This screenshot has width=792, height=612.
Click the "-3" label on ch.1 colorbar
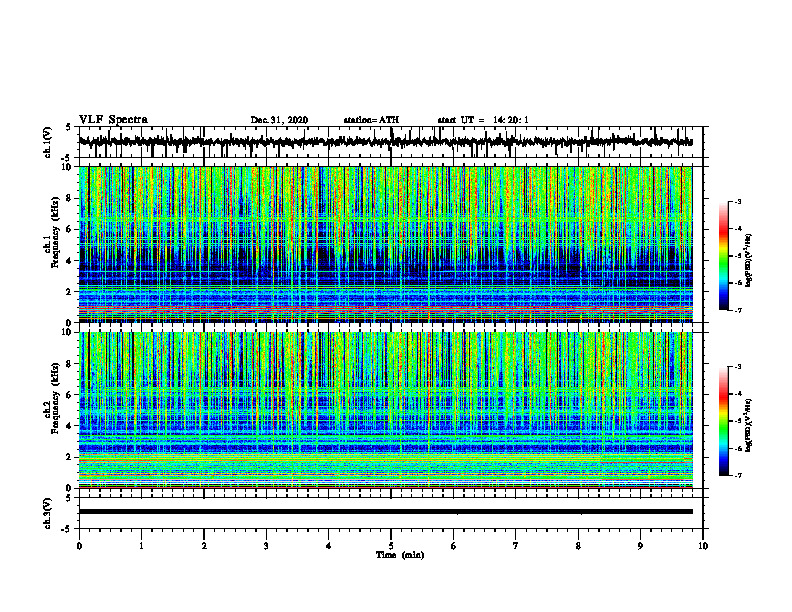pyautogui.click(x=738, y=201)
